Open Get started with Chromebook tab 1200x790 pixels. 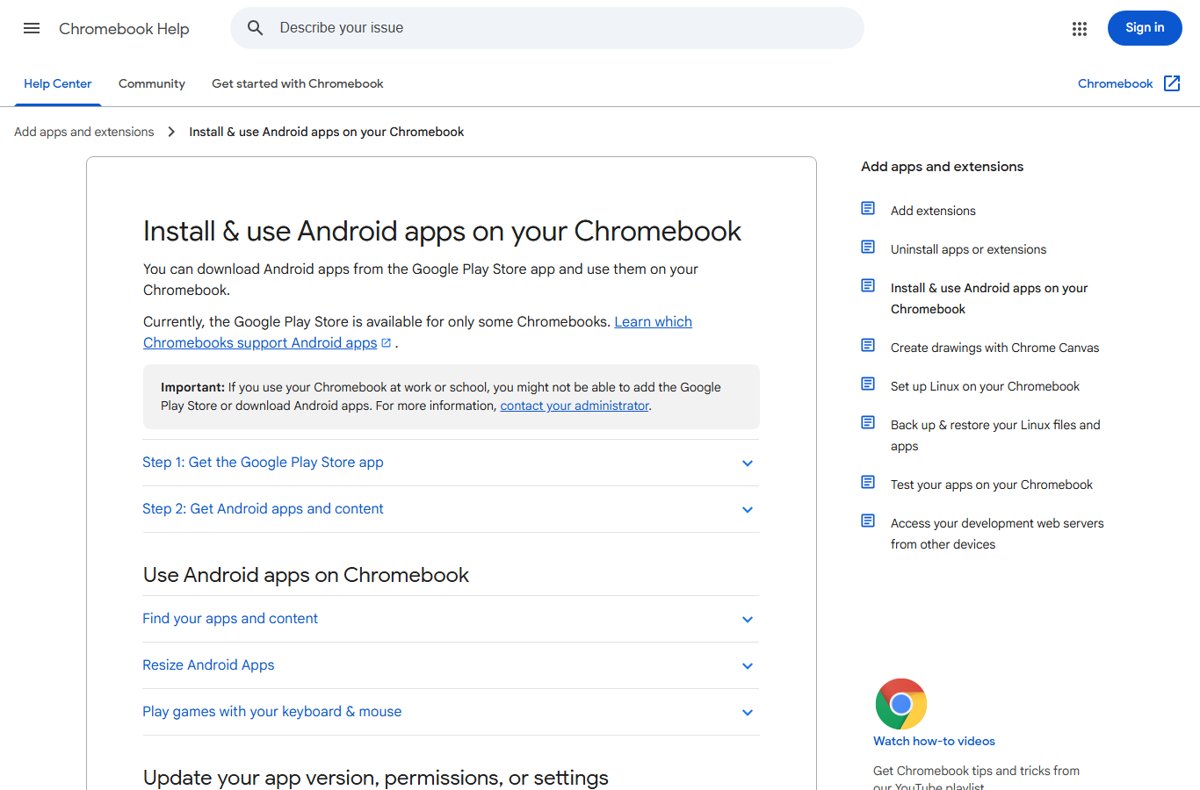298,84
